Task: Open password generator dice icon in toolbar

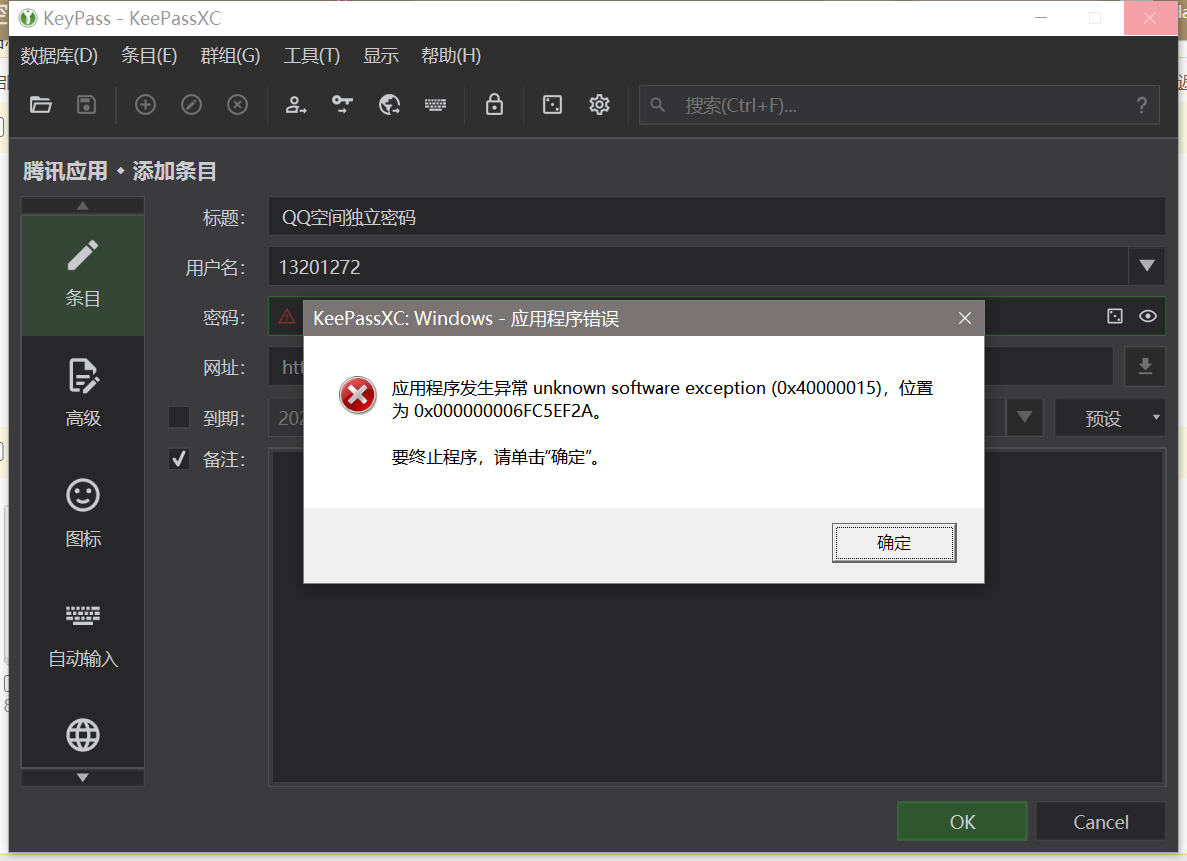Action: [553, 105]
